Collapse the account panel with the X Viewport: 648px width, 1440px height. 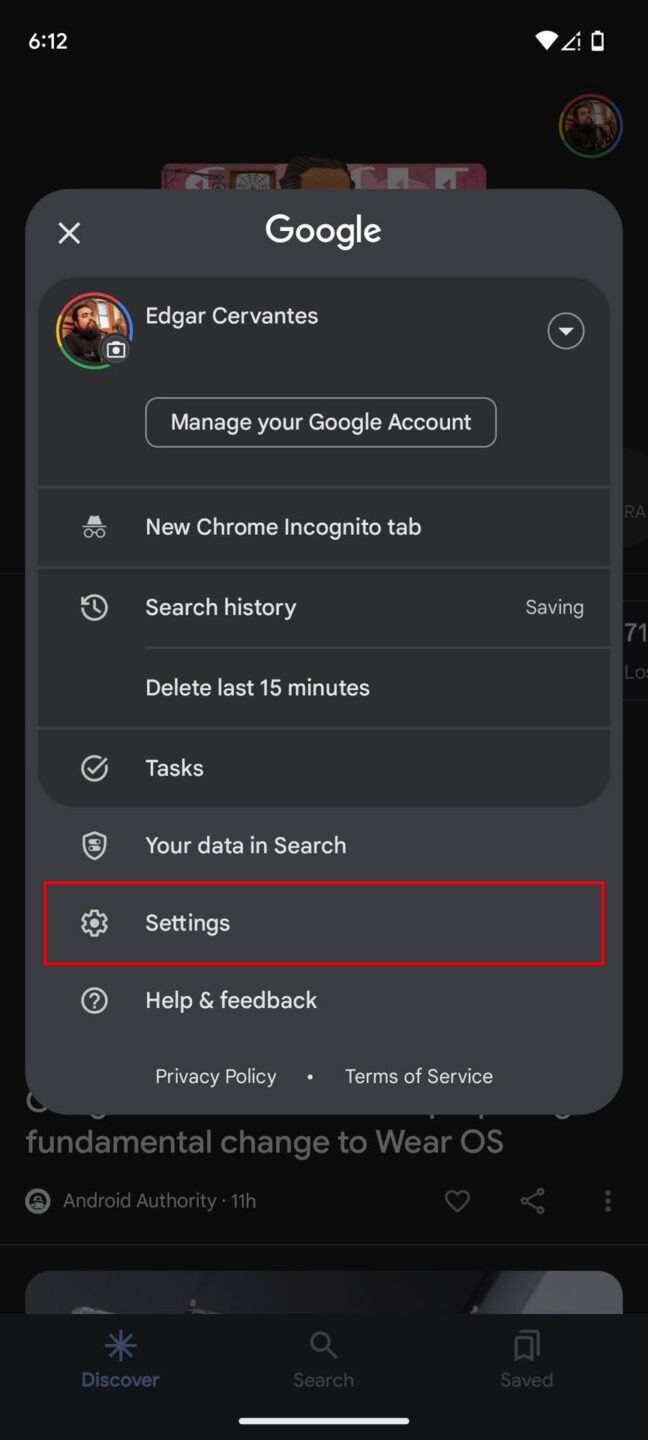pos(69,232)
